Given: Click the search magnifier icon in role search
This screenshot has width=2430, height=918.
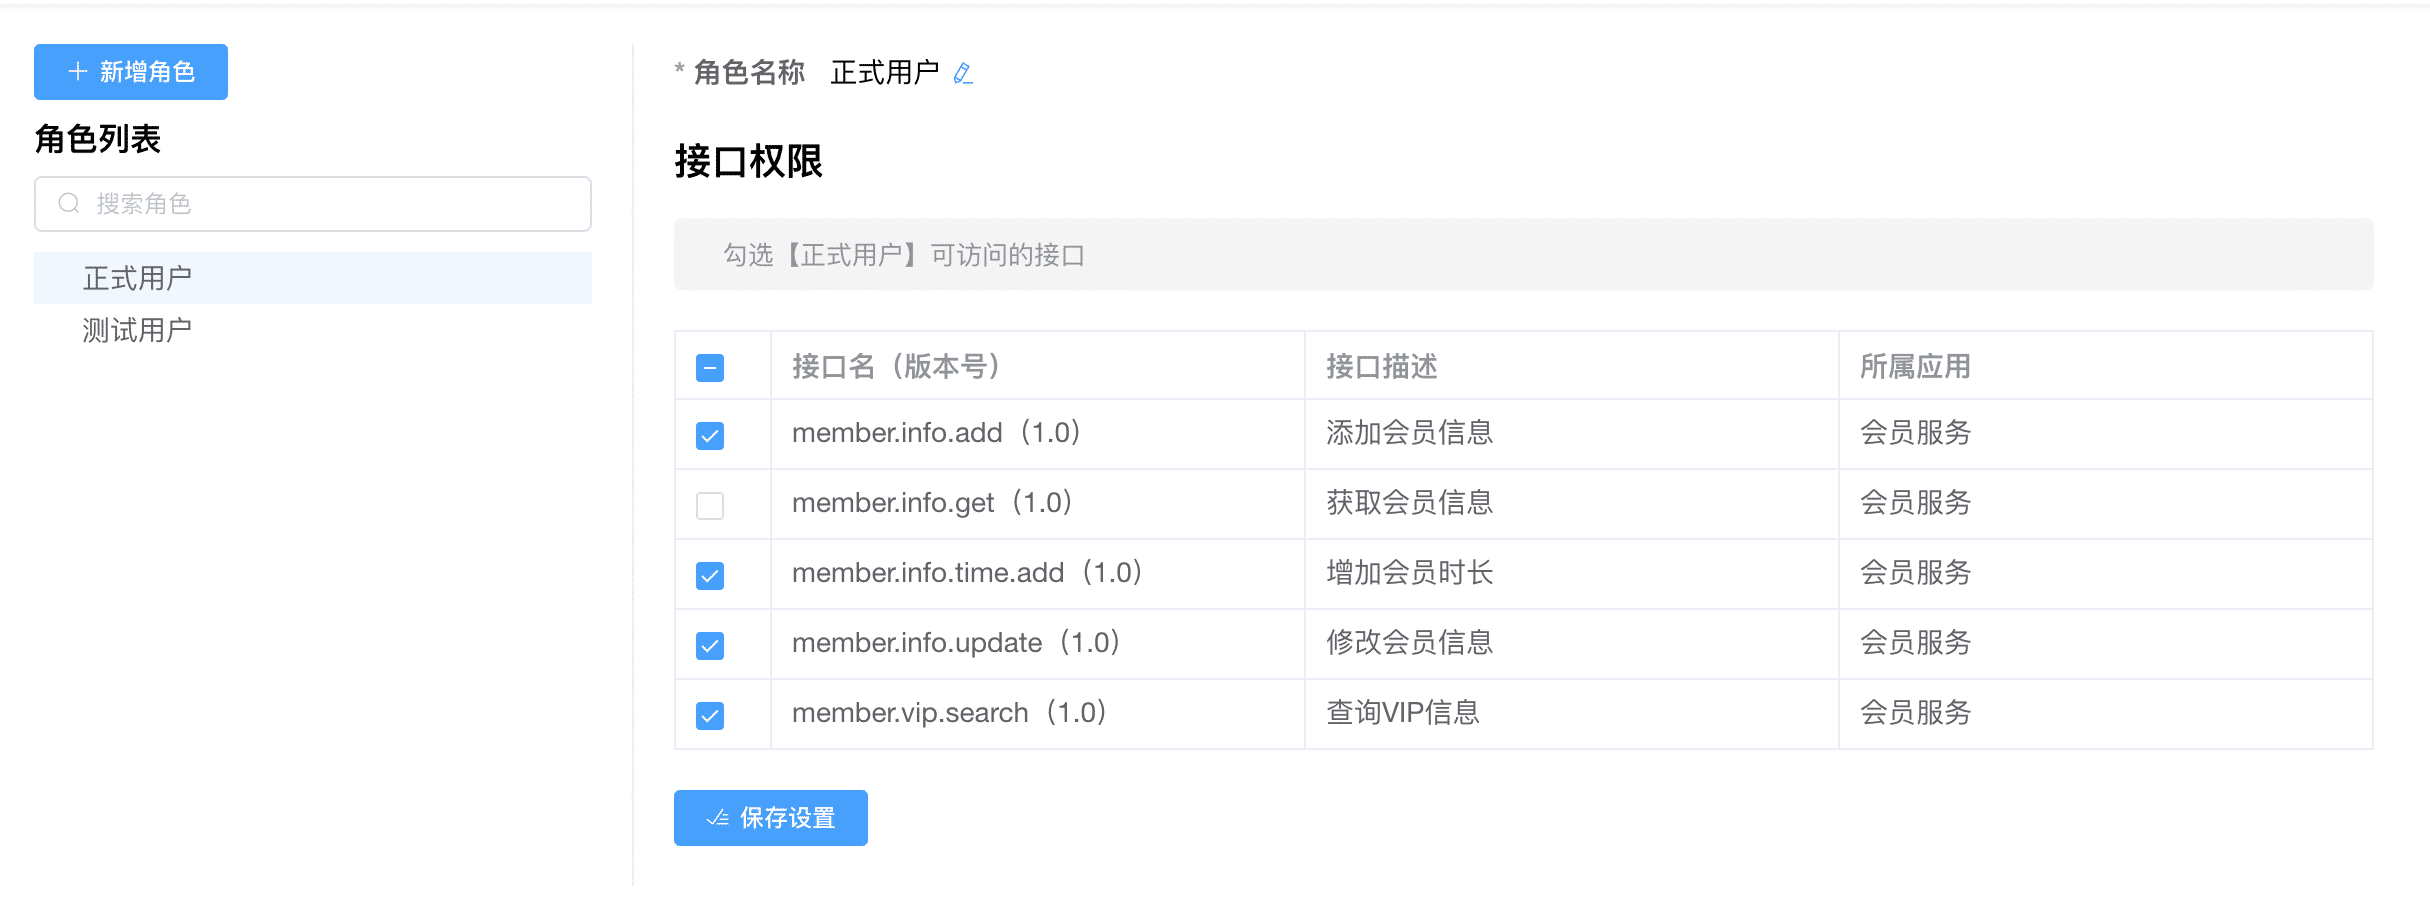Looking at the screenshot, I should click(x=69, y=204).
